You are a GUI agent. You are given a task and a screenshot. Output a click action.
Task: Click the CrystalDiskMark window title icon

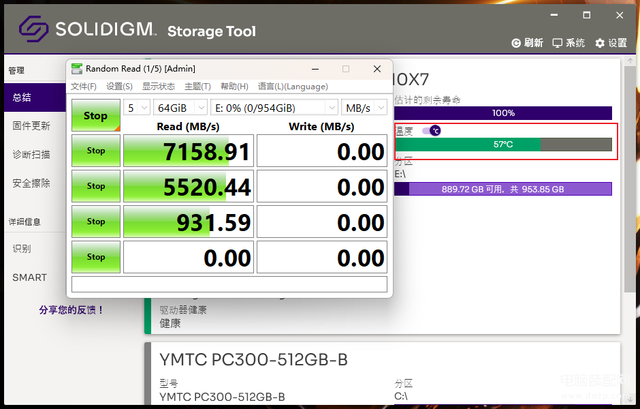coord(77,69)
